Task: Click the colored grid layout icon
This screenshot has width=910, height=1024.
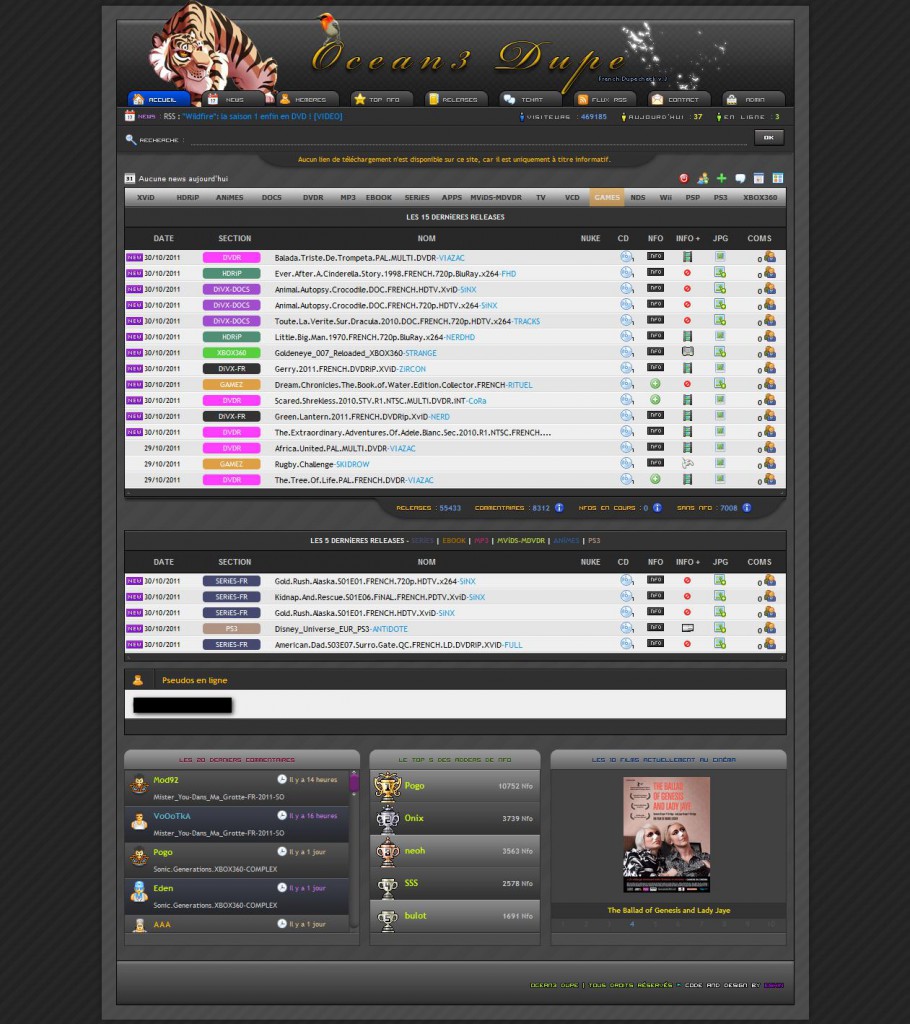Action: 777,178
